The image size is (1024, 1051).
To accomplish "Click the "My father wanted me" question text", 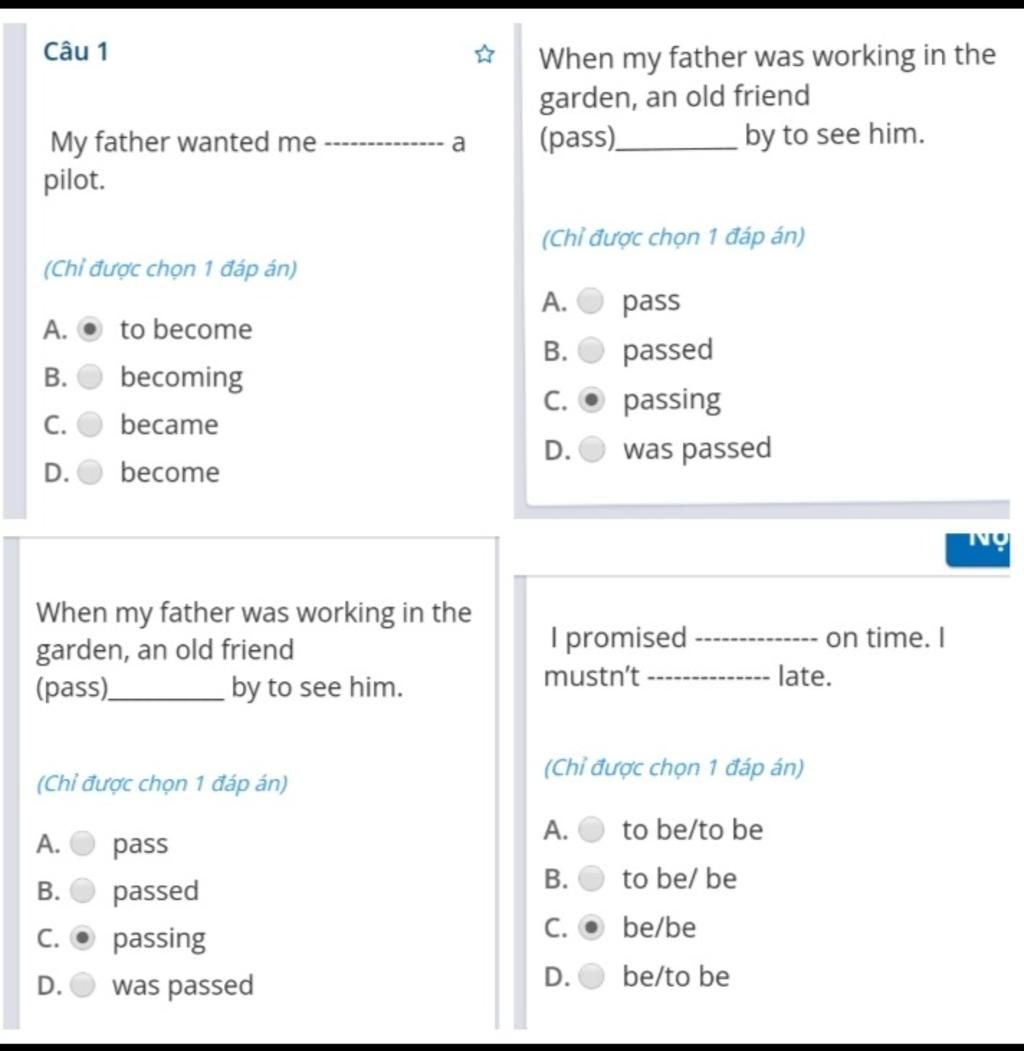I will point(184,143).
